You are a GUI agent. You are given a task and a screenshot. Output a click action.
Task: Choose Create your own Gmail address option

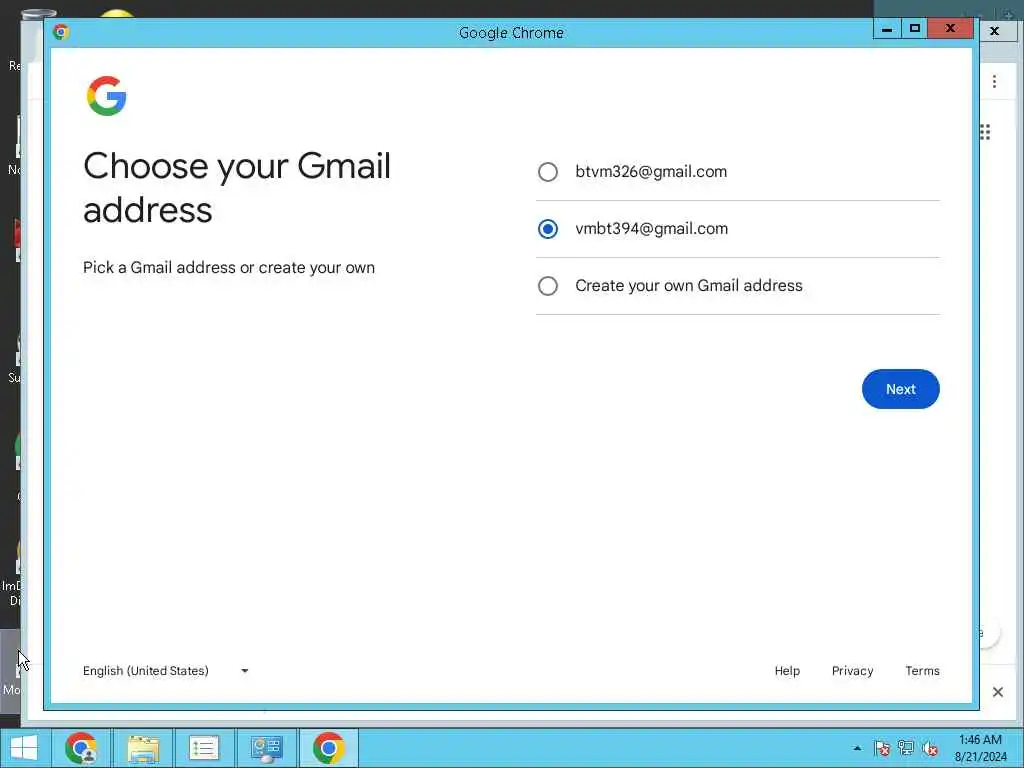(x=547, y=285)
